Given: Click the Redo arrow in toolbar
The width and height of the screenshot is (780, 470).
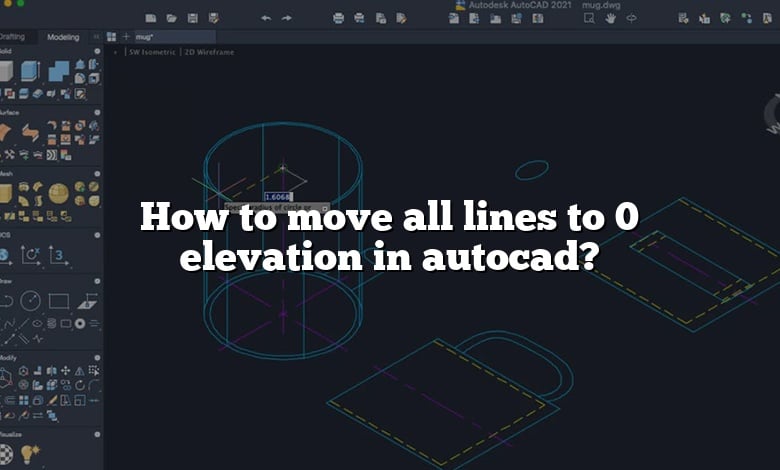Looking at the screenshot, I should (287, 18).
